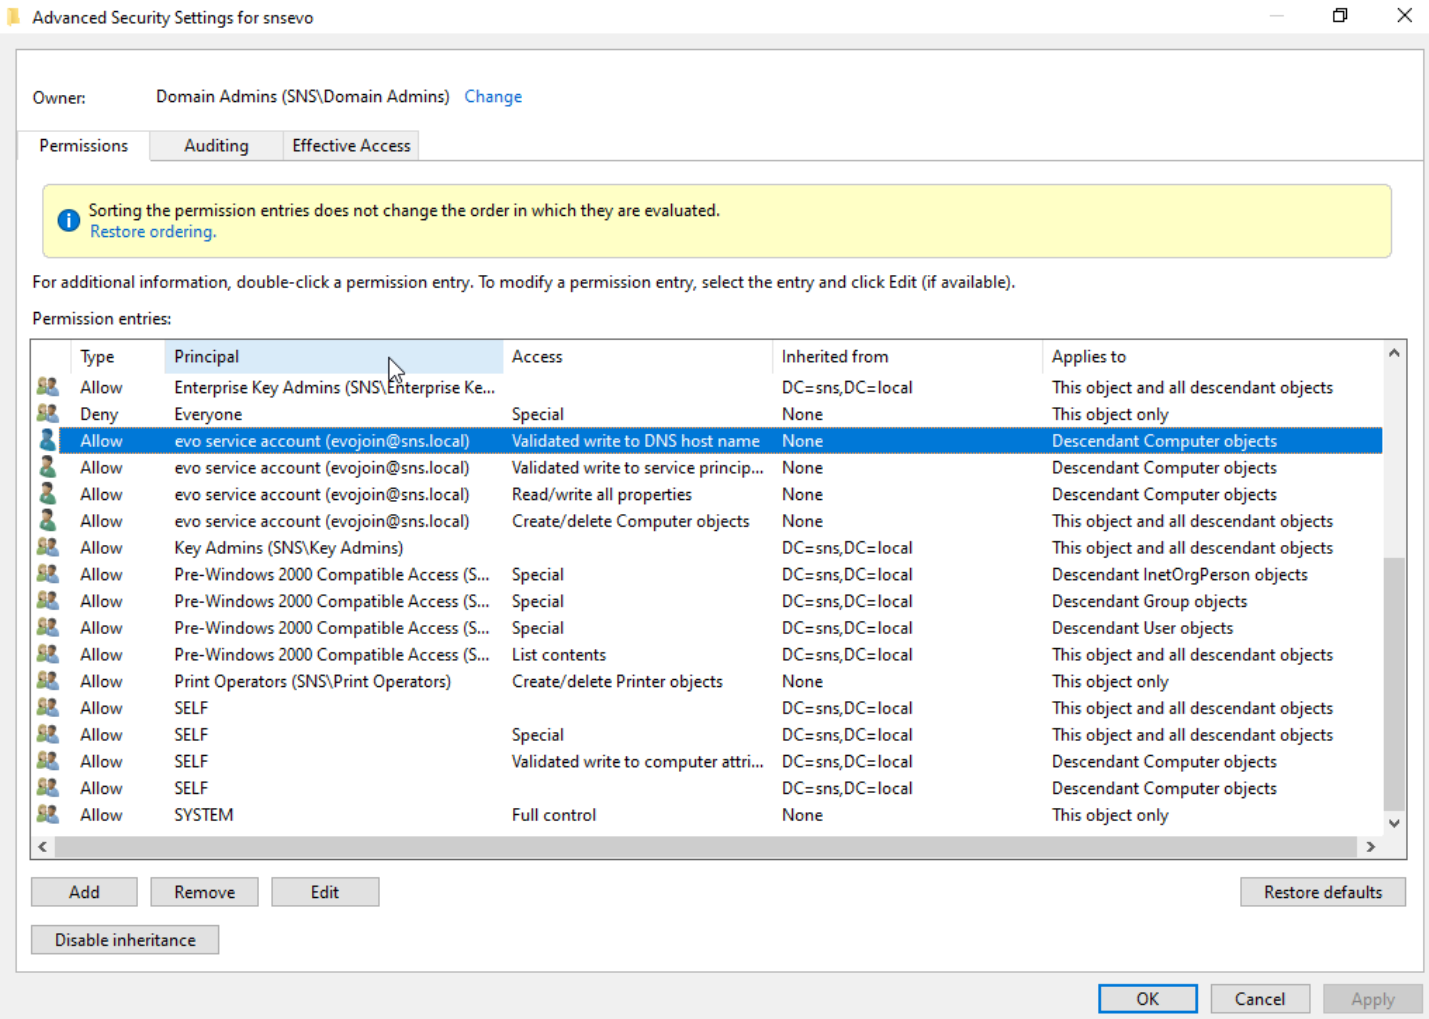Confirm with the OK button
The image size is (1429, 1019).
[x=1148, y=999]
